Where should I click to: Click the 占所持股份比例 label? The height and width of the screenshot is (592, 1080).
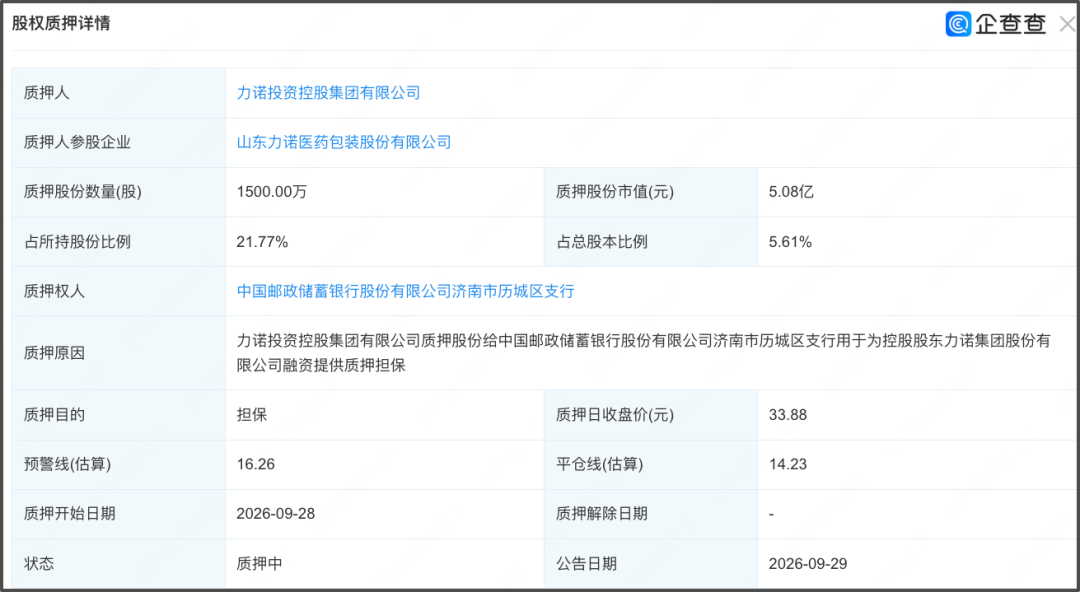tap(77, 242)
